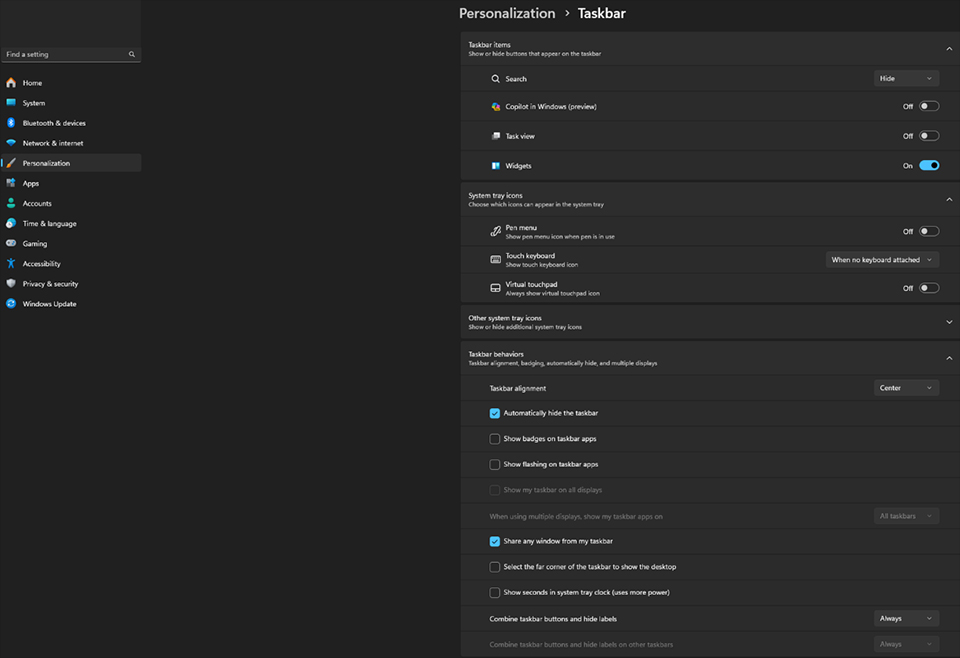Disable the Widgets toggle

point(930,165)
